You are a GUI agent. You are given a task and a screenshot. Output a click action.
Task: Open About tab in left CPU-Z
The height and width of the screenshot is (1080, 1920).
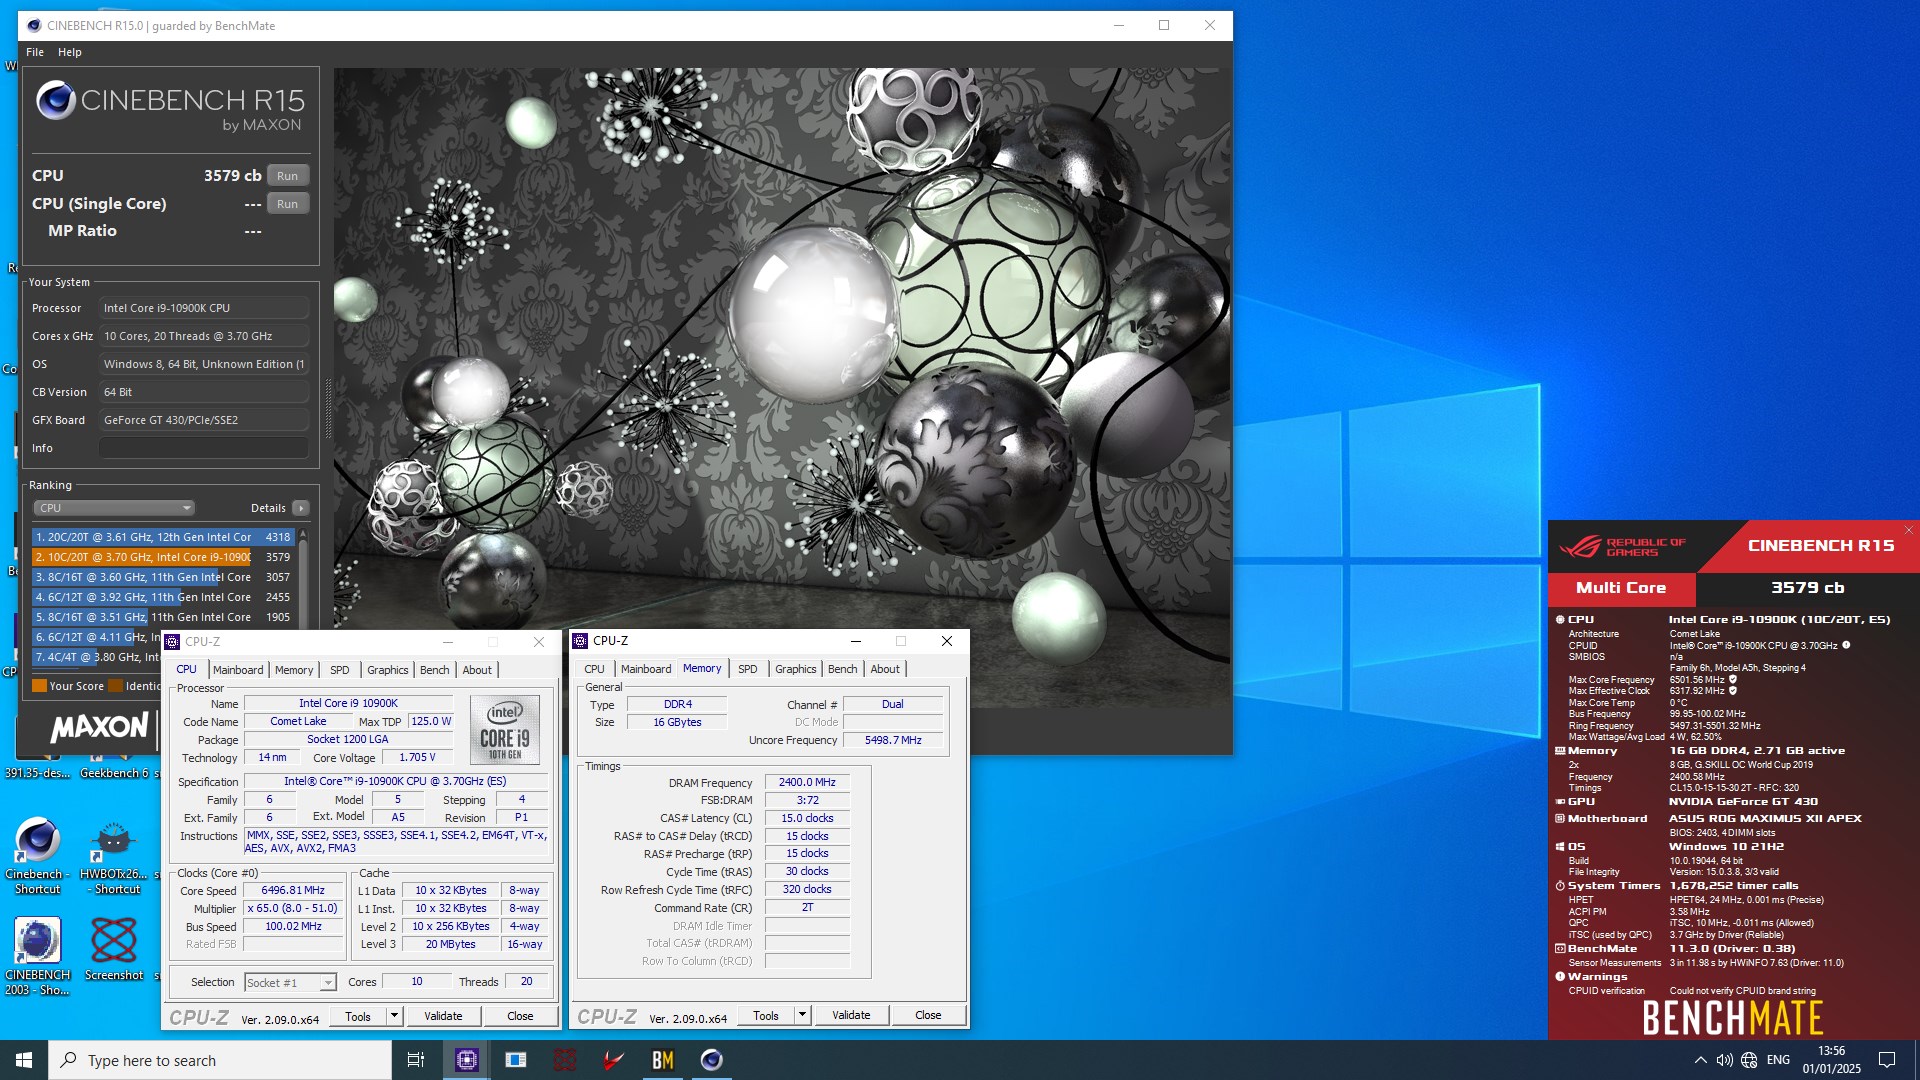[477, 670]
